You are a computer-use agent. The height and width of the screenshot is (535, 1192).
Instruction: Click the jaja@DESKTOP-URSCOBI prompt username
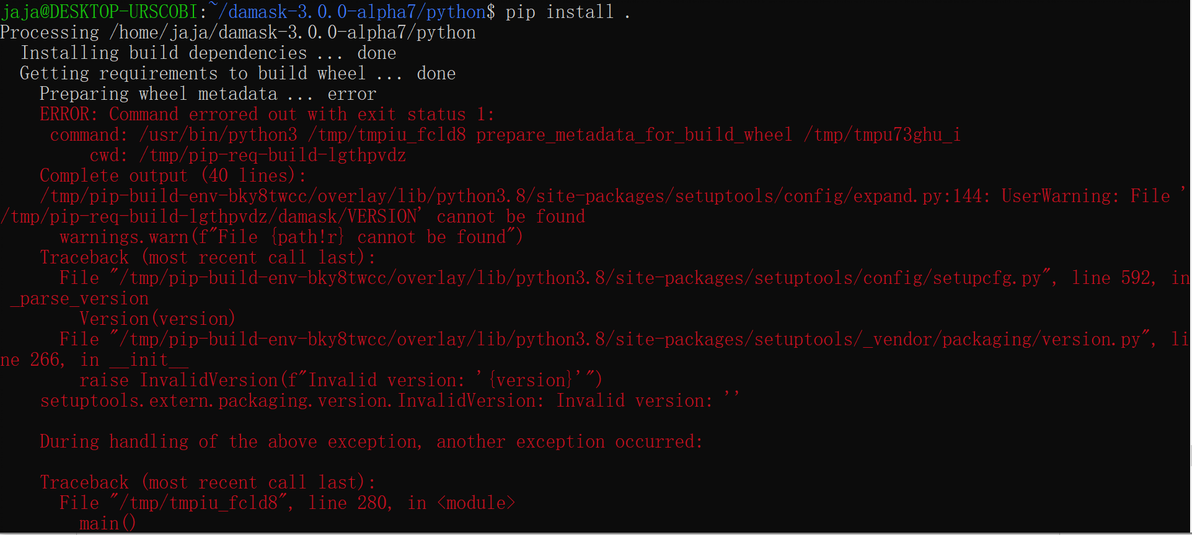click(x=100, y=12)
